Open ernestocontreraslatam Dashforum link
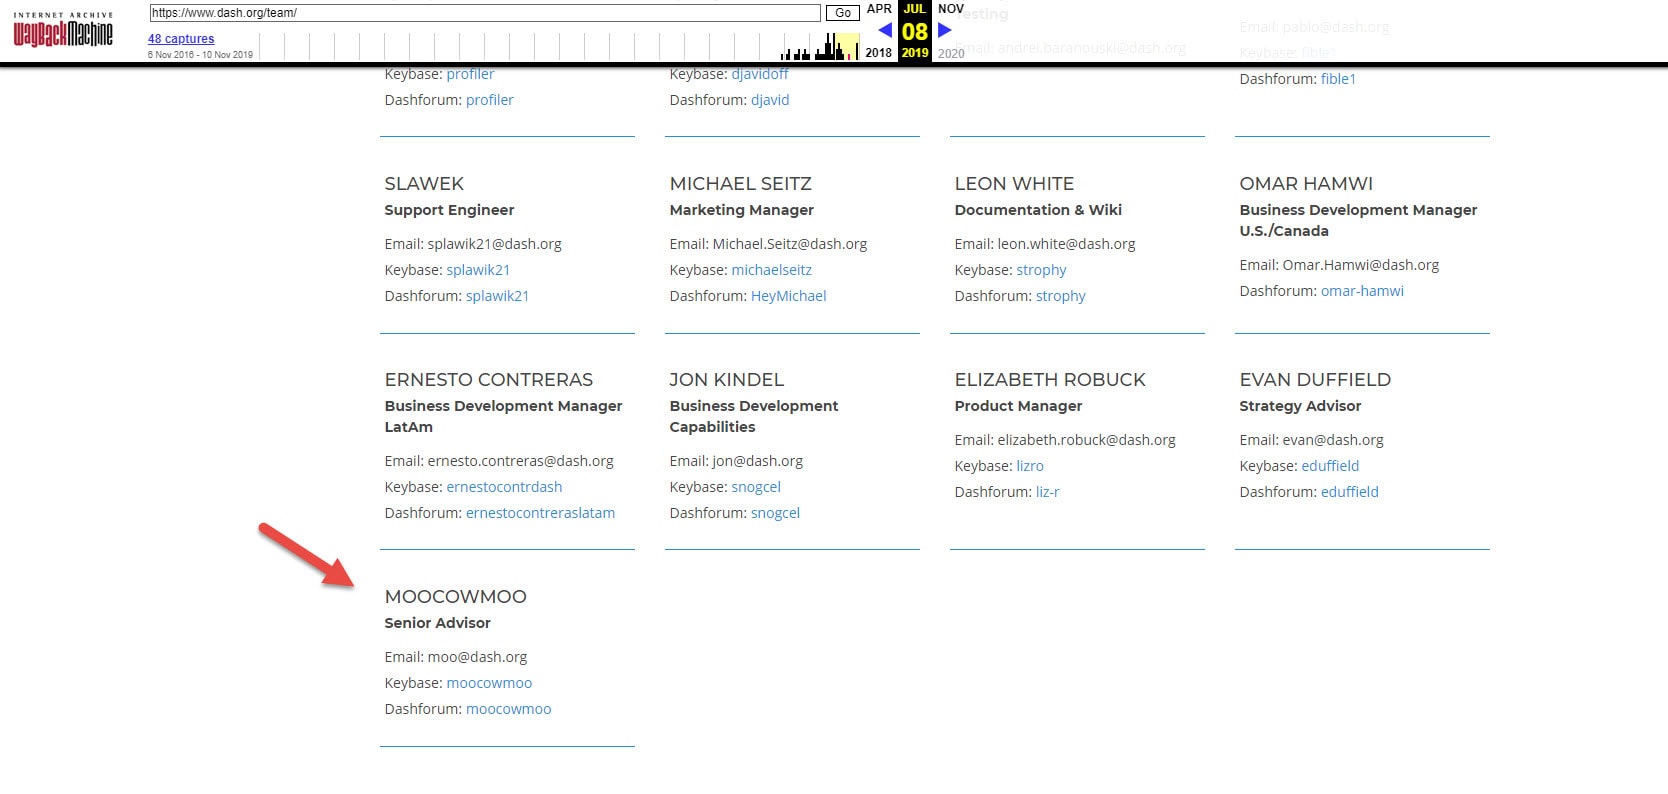1668x794 pixels. tap(540, 513)
